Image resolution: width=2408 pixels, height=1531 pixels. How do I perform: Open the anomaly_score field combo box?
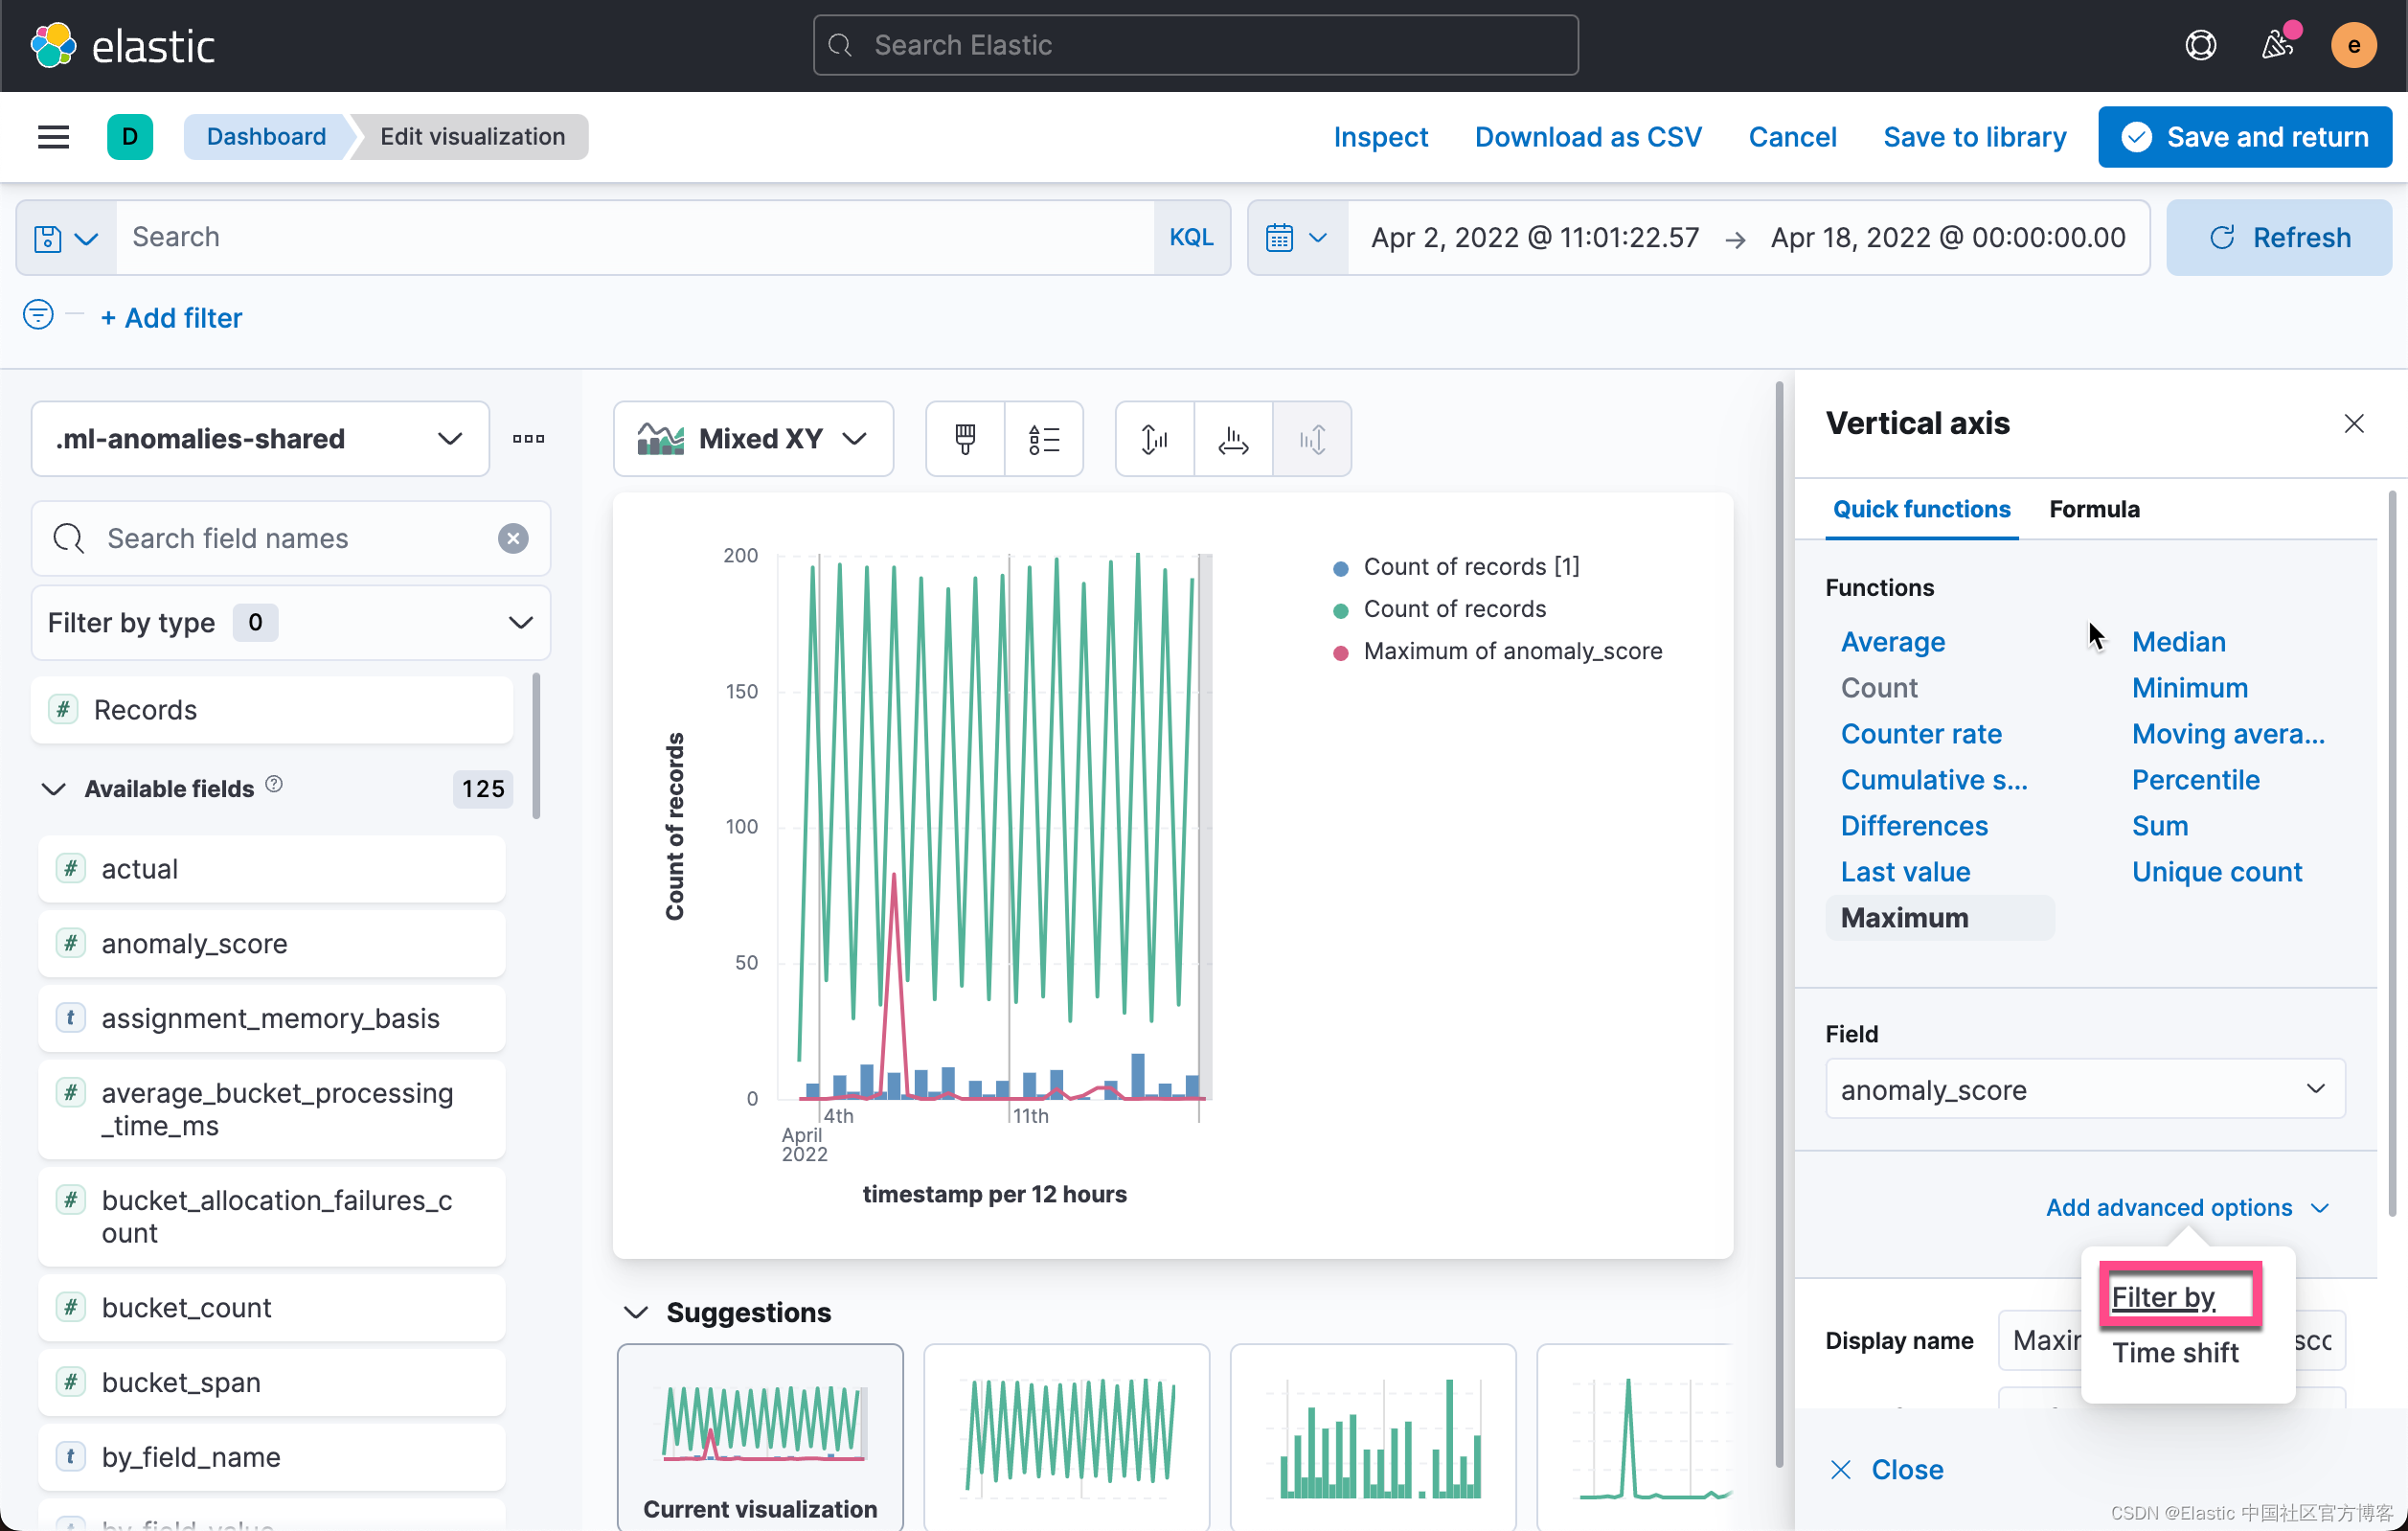pos(2084,1089)
